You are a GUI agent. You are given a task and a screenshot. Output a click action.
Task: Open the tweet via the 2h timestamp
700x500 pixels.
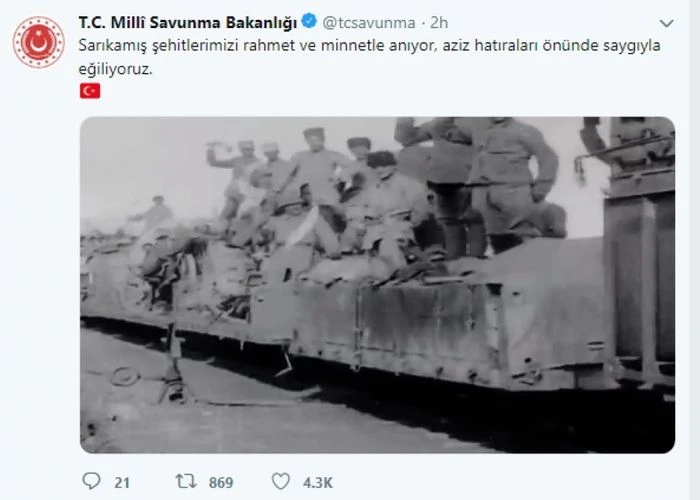coord(439,23)
